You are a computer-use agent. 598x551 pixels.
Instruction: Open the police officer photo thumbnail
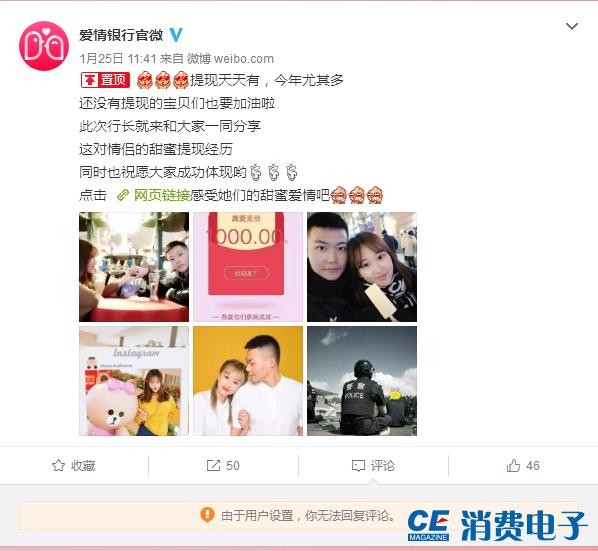pyautogui.click(x=362, y=381)
